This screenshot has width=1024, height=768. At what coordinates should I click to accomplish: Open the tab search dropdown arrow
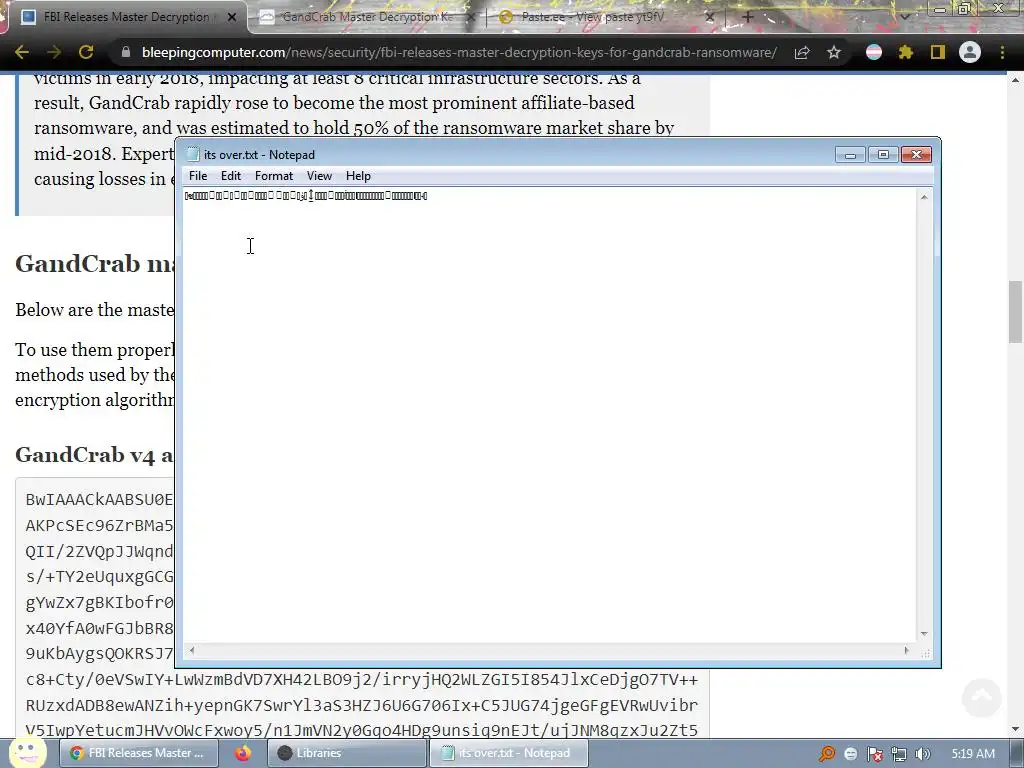[904, 17]
